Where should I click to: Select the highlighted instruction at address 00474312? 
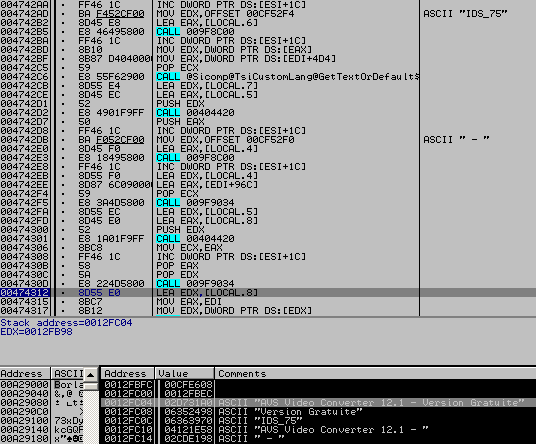pyautogui.click(x=268, y=293)
